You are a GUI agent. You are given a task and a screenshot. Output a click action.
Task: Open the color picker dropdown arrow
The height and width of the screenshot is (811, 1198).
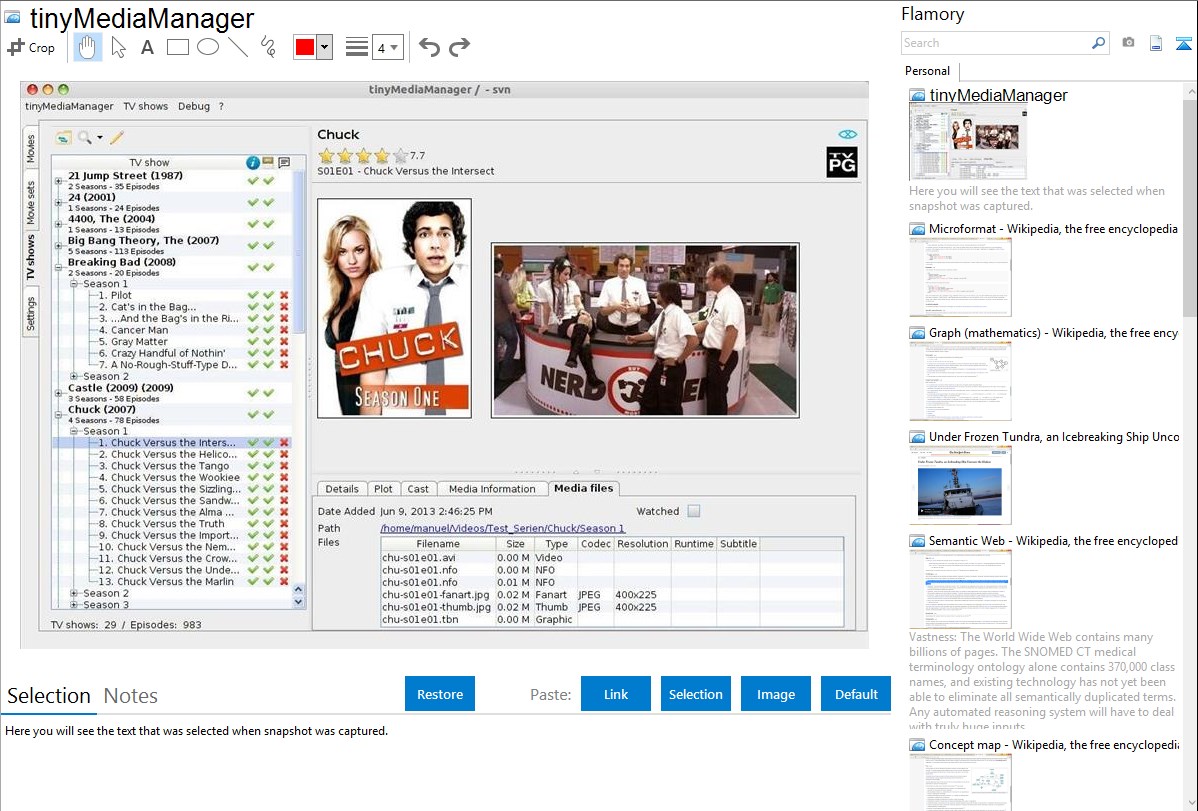324,47
